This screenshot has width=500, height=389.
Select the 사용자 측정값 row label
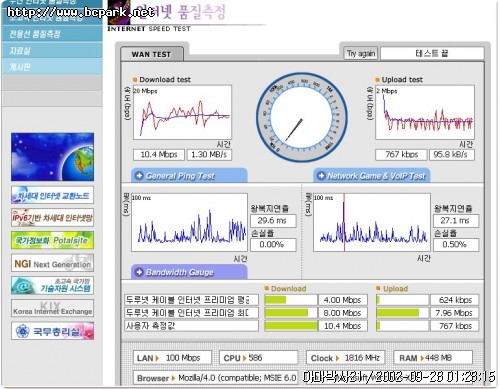pyautogui.click(x=191, y=326)
